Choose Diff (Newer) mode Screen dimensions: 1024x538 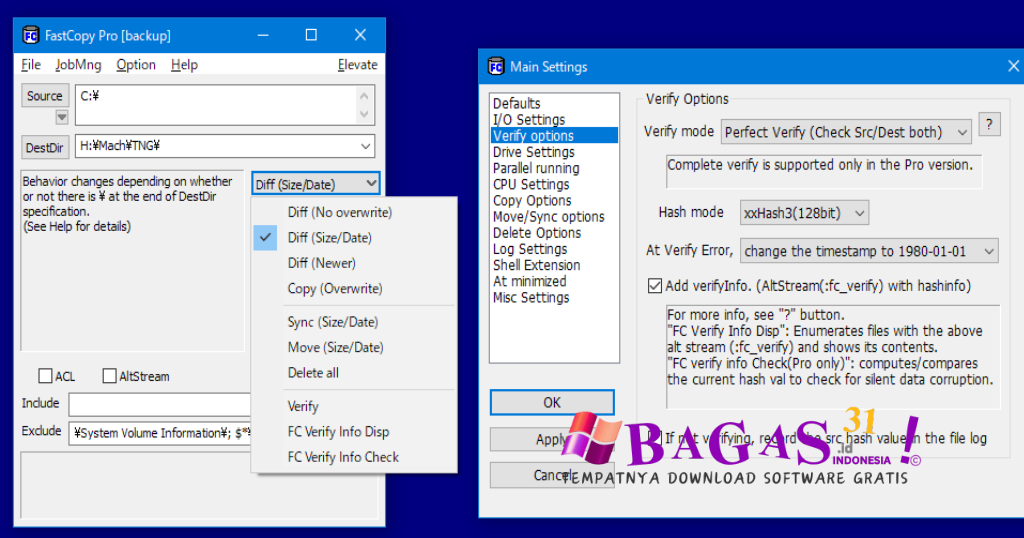click(322, 263)
